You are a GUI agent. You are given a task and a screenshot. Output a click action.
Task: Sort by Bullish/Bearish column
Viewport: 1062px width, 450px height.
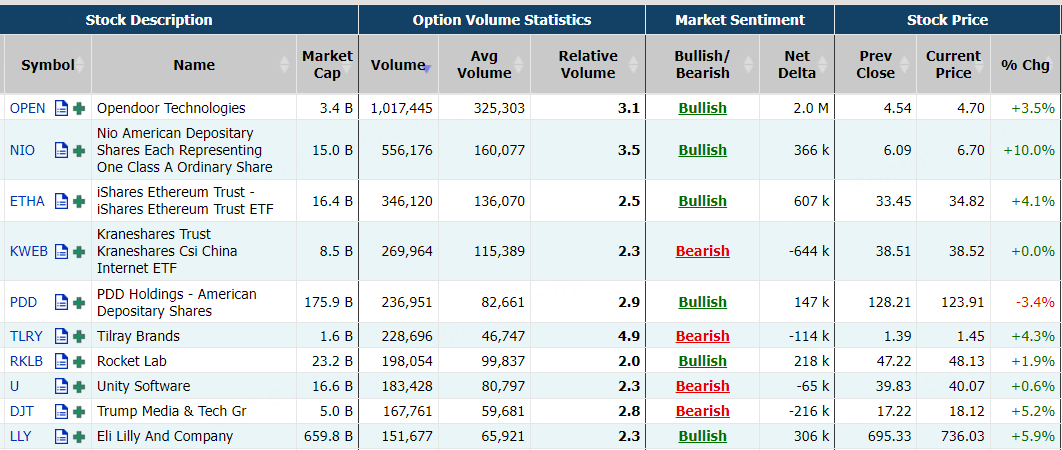(x=702, y=65)
